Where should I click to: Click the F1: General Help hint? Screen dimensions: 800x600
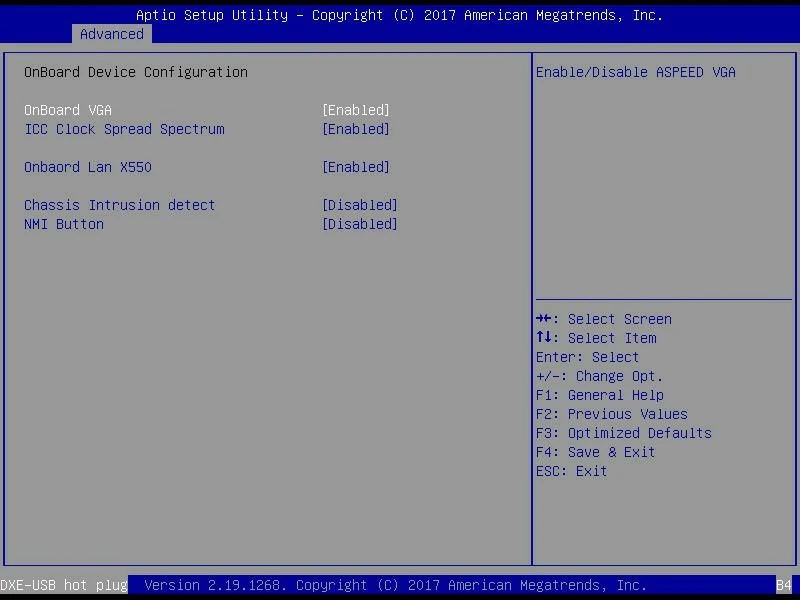(x=599, y=395)
